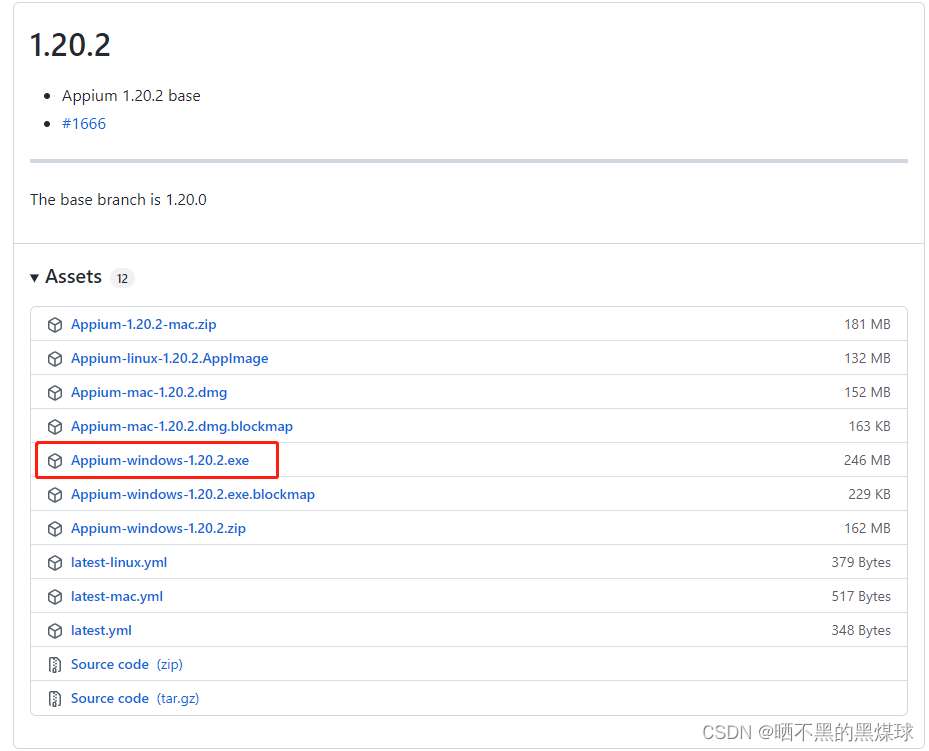Click the package icon beside Appium-mac-1.20.2.dmg

click(x=55, y=393)
